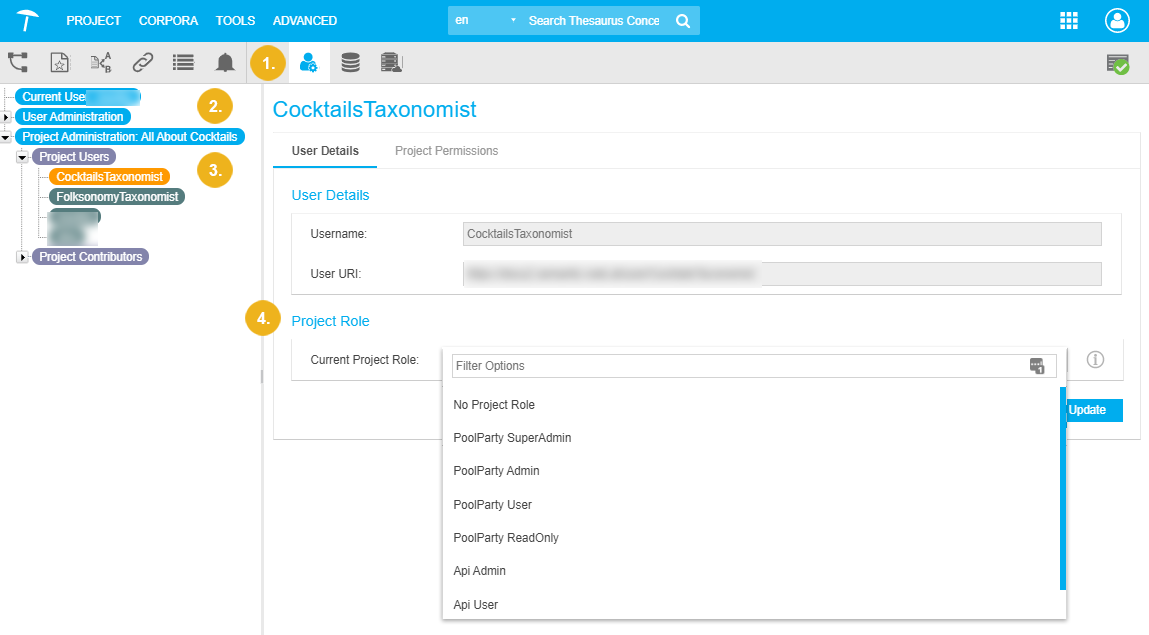Screen dimensions: 1149x635
Task: Open the hierarchy tree view icon
Action: click(18, 63)
